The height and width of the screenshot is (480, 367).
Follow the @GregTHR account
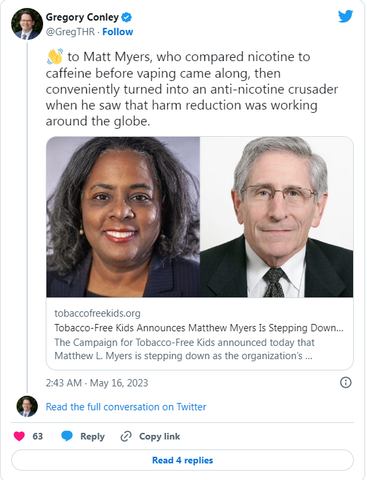pyautogui.click(x=118, y=32)
